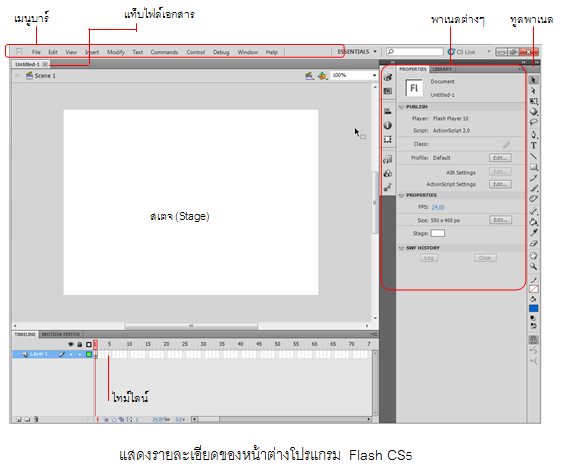The height and width of the screenshot is (467, 571).
Task: Open the Edit Scene dropdown icon
Action: pos(309,76)
